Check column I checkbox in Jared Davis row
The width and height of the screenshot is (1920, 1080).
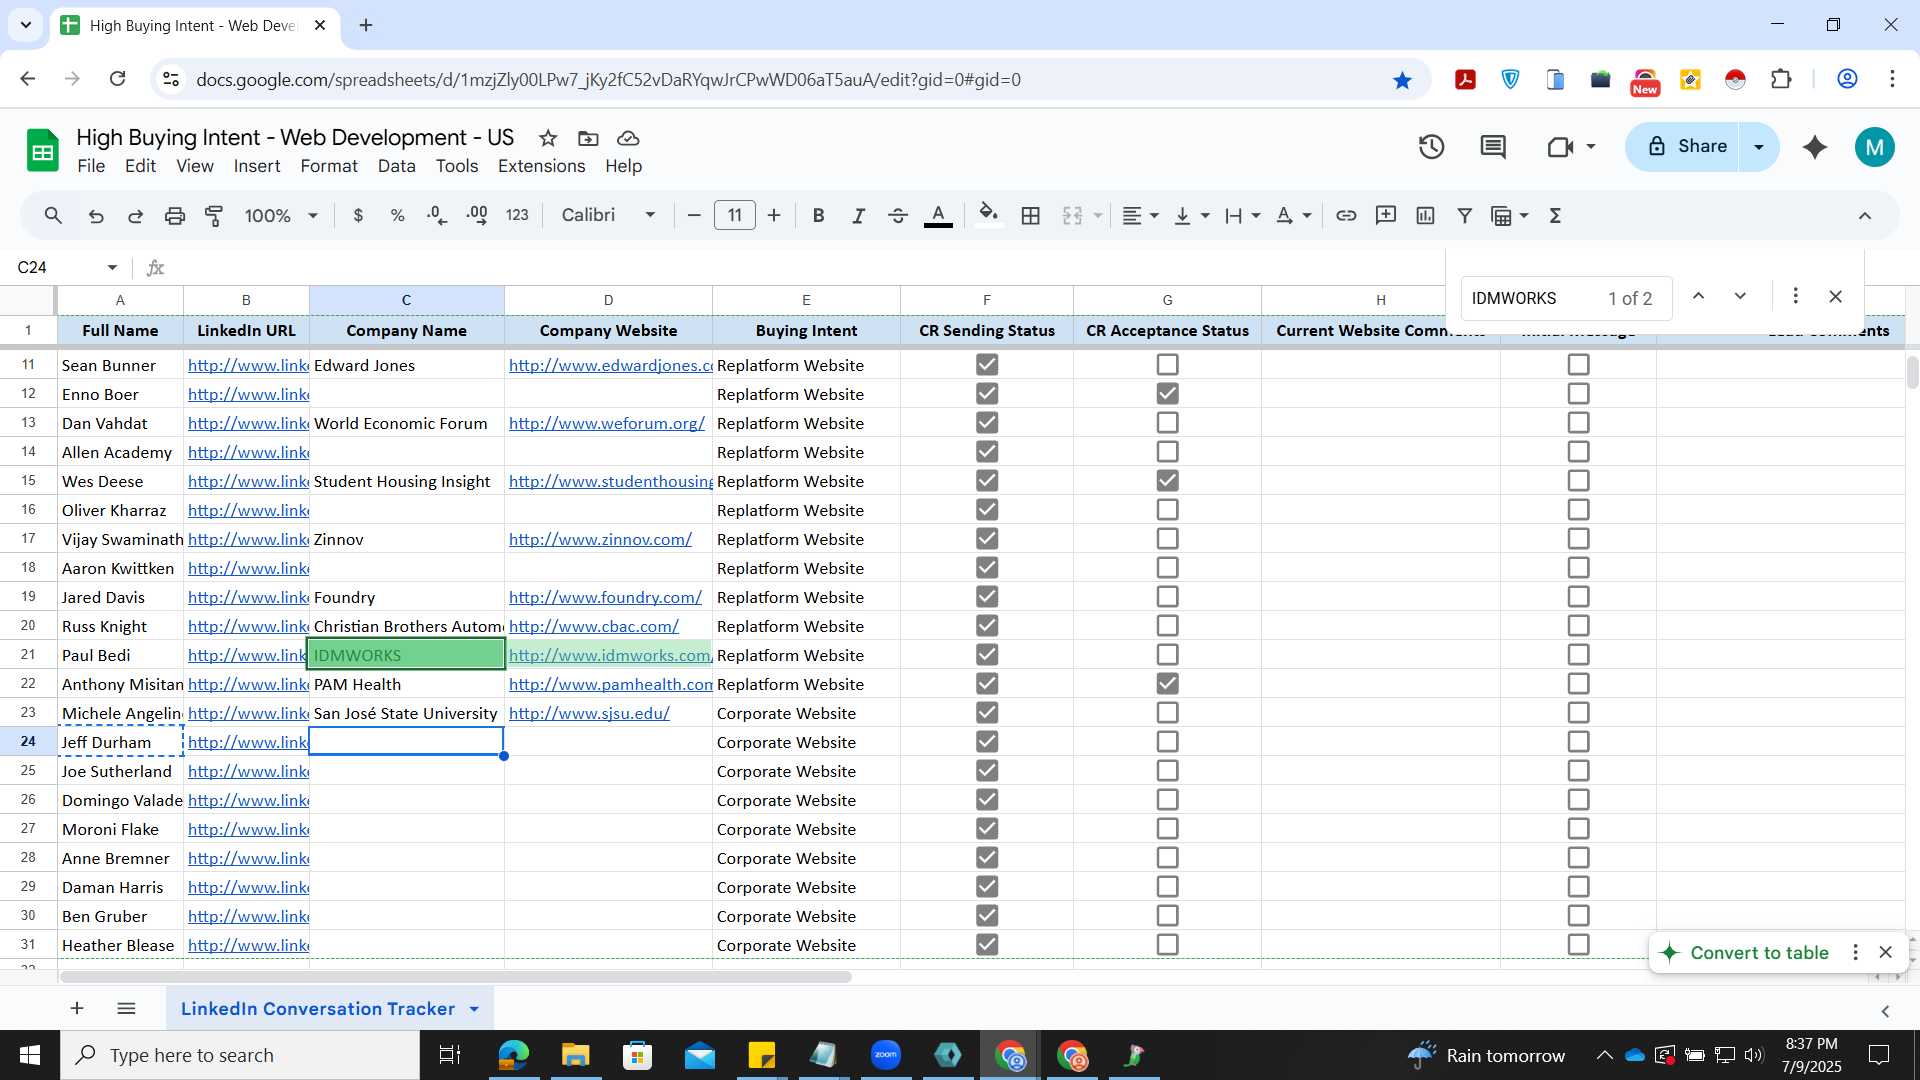click(x=1578, y=597)
